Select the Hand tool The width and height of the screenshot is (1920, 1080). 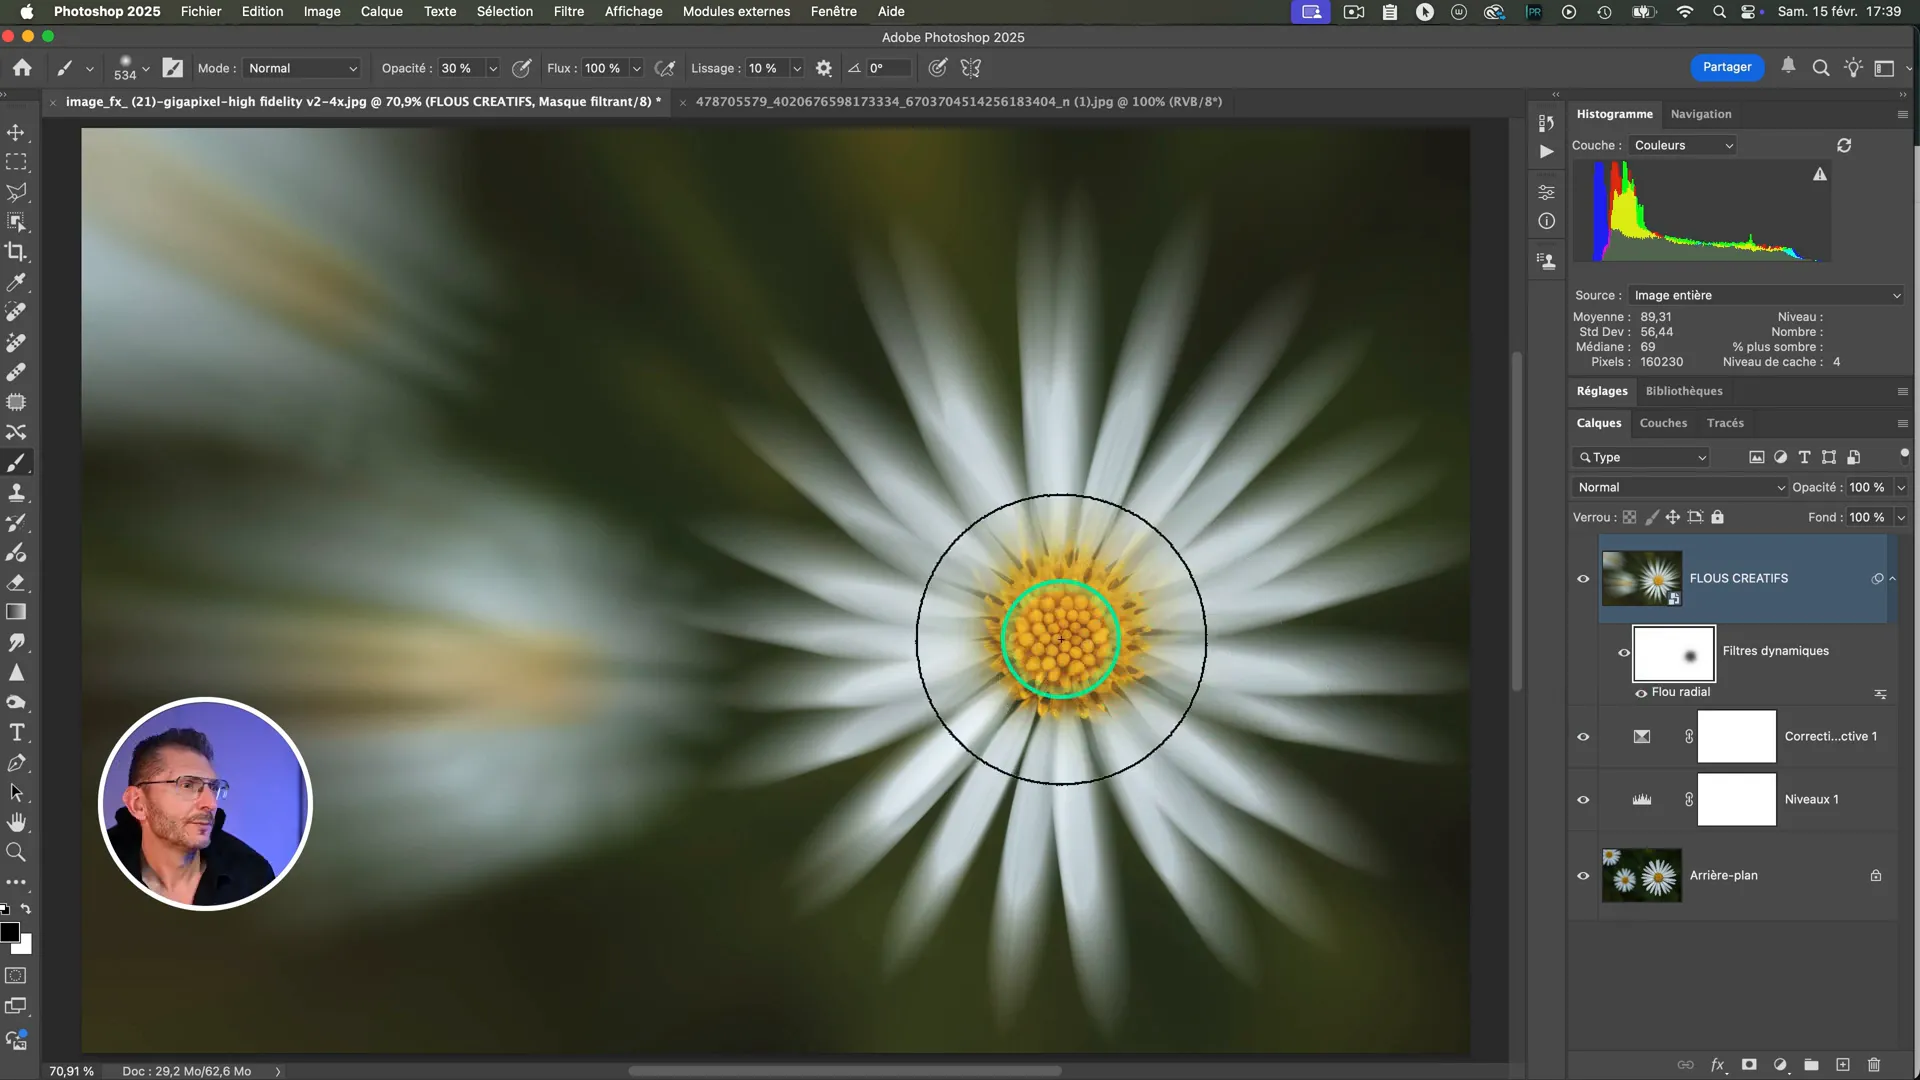pos(16,823)
